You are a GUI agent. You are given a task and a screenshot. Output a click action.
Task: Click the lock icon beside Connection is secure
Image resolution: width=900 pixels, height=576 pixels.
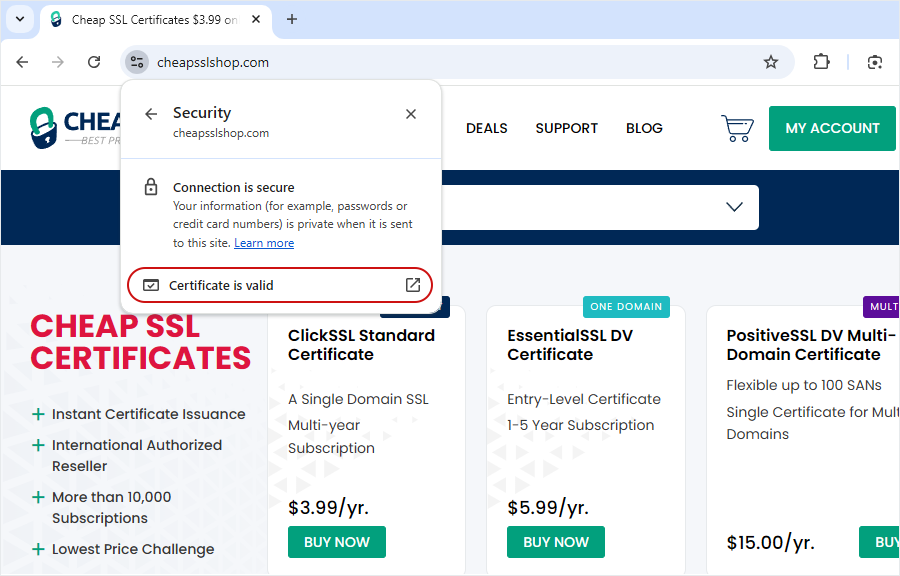[x=150, y=187]
